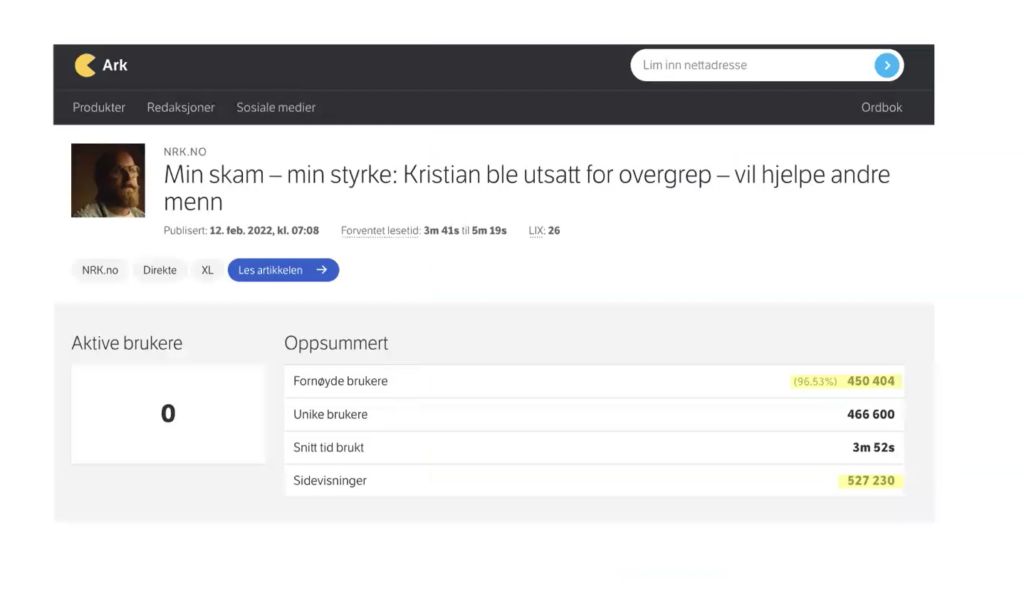Click the Aktive brukere count card
Screen dimensions: 1024x595
click(168, 414)
